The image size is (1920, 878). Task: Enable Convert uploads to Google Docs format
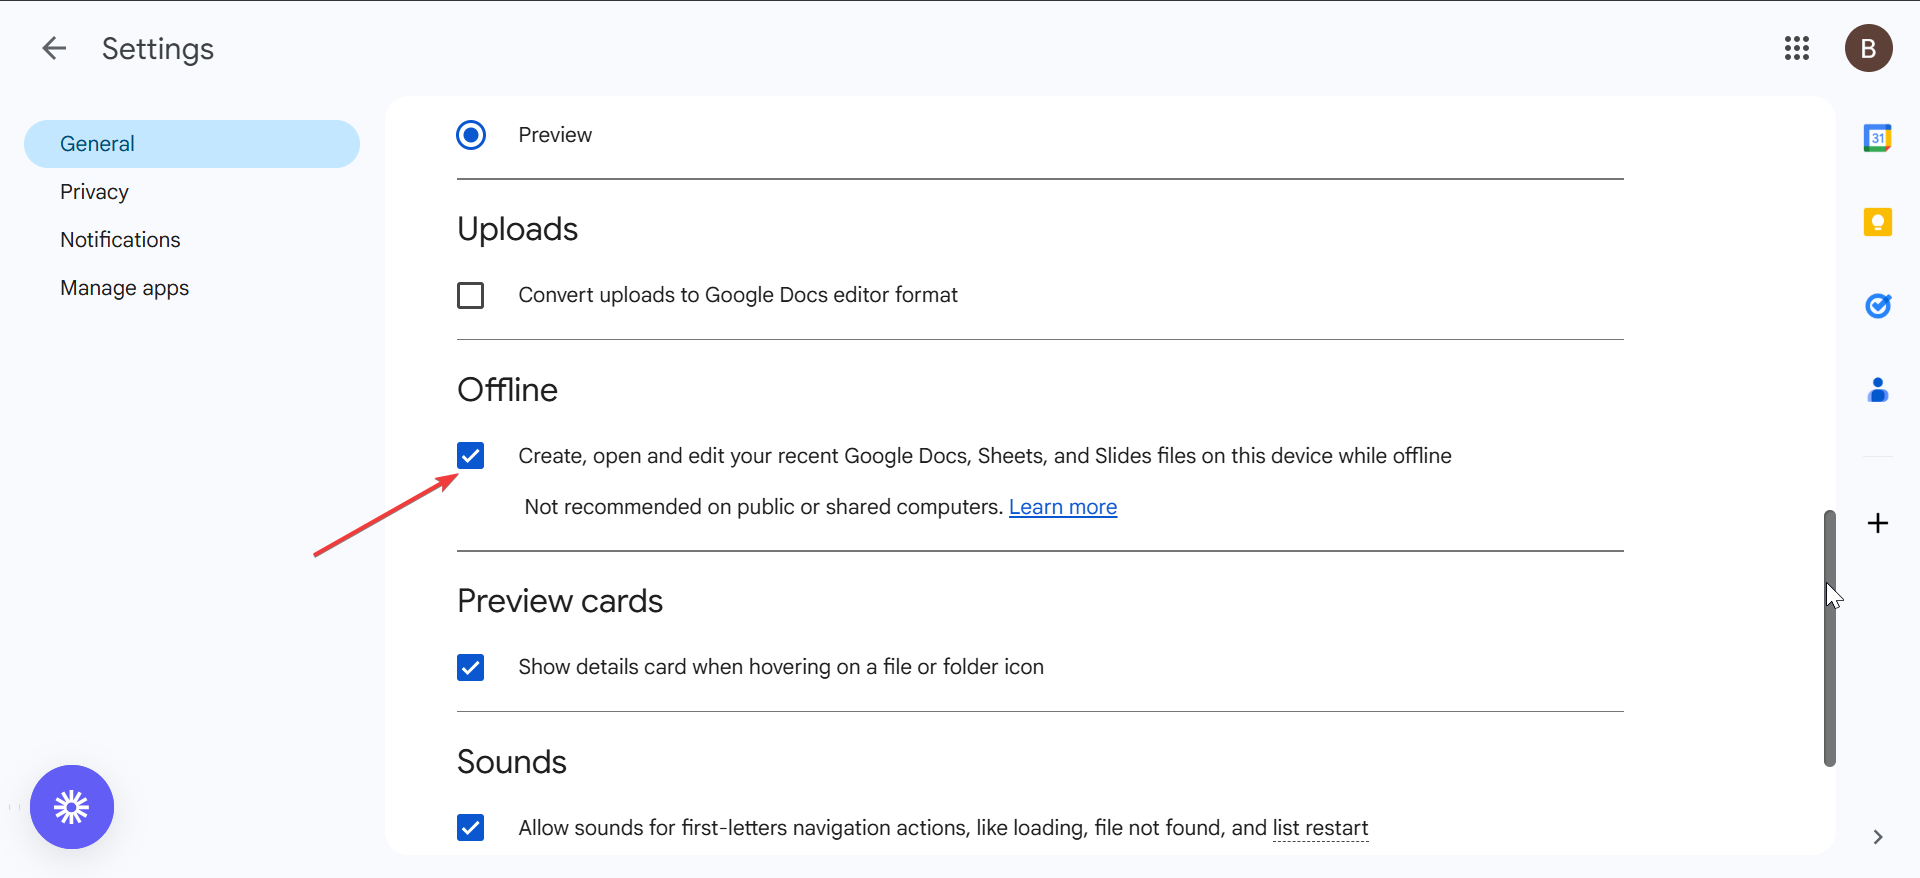point(471,296)
